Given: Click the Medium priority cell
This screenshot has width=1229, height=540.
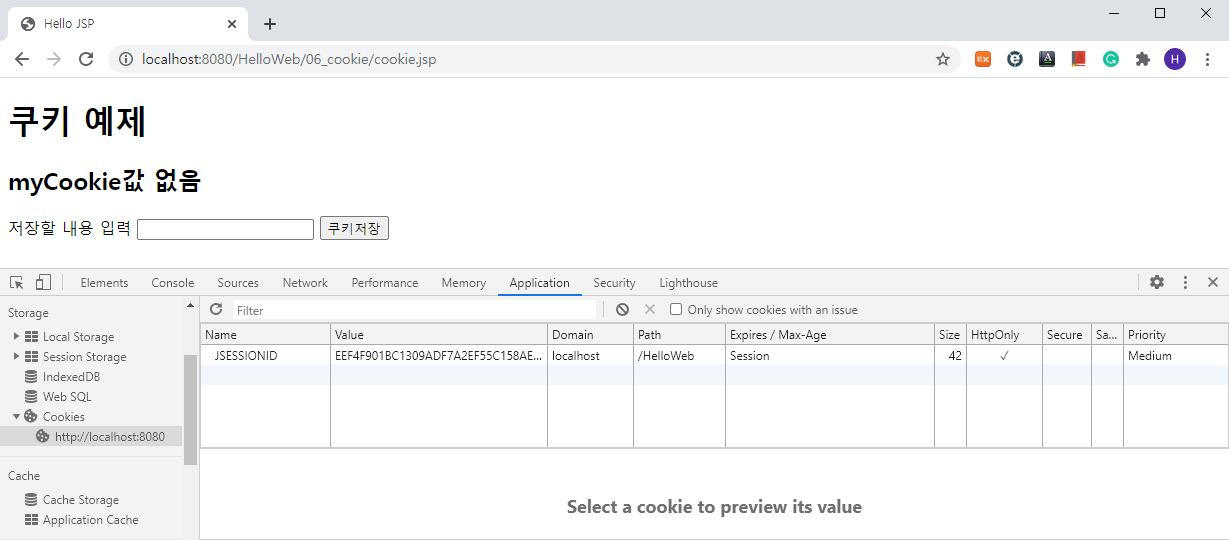Looking at the screenshot, I should coord(1176,356).
